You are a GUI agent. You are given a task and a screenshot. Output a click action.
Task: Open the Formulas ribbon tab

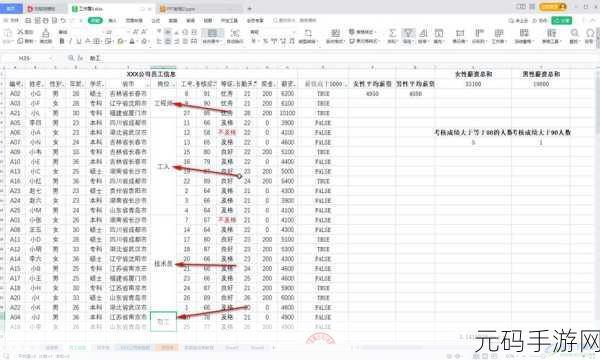click(x=155, y=20)
